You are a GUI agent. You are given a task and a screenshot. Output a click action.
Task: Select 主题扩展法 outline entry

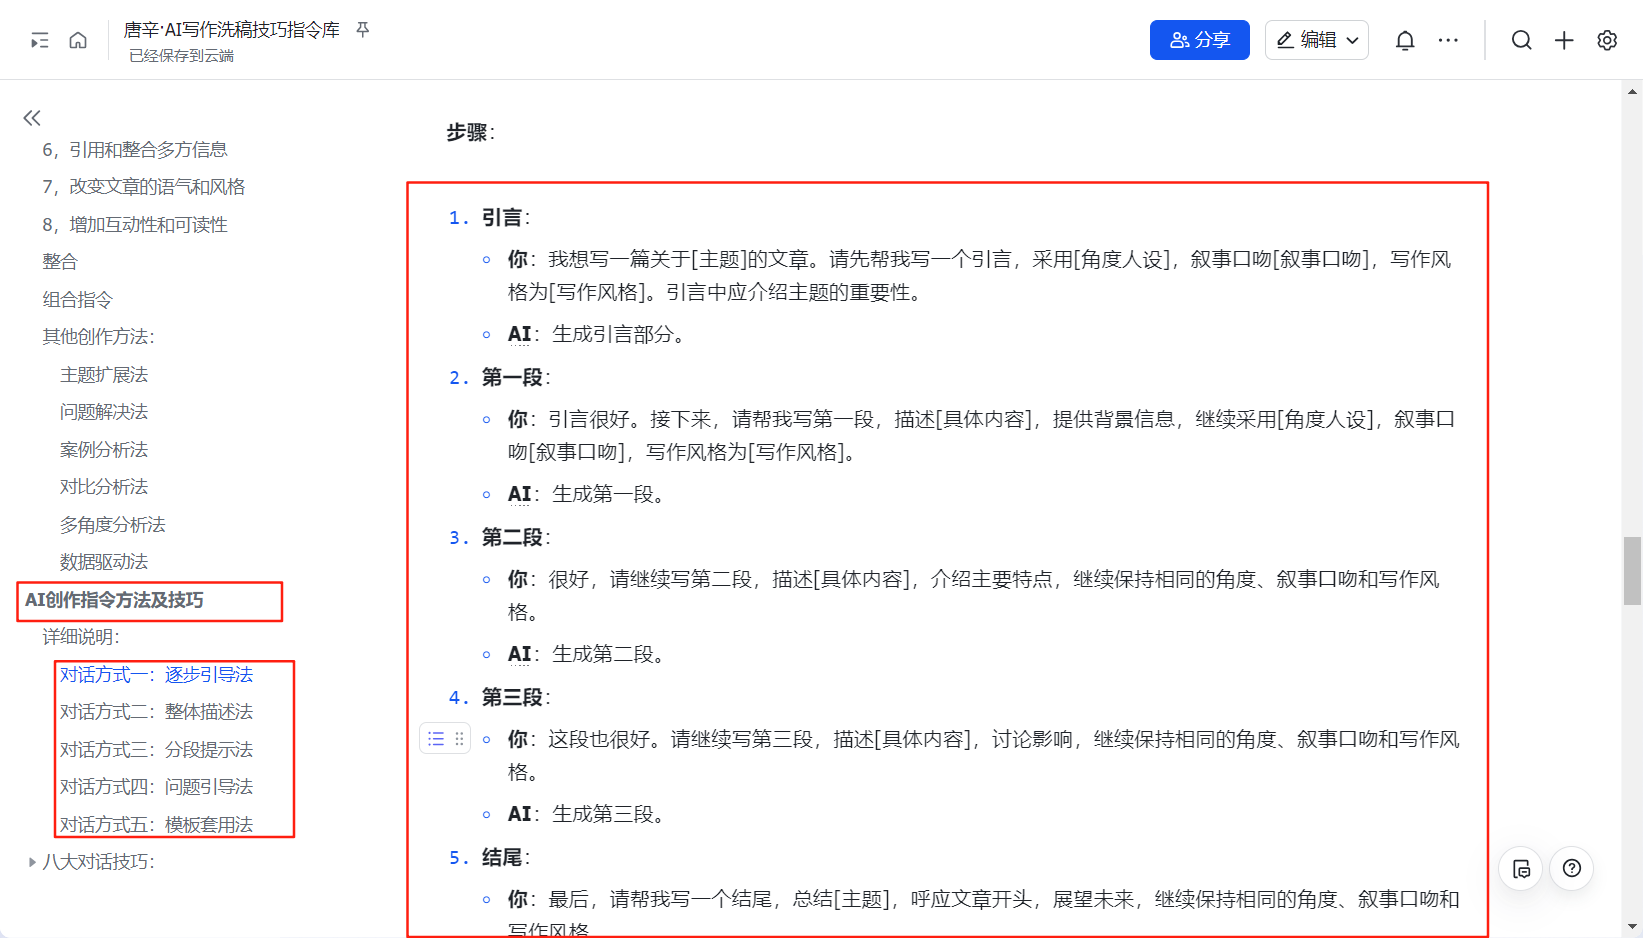pos(104,375)
